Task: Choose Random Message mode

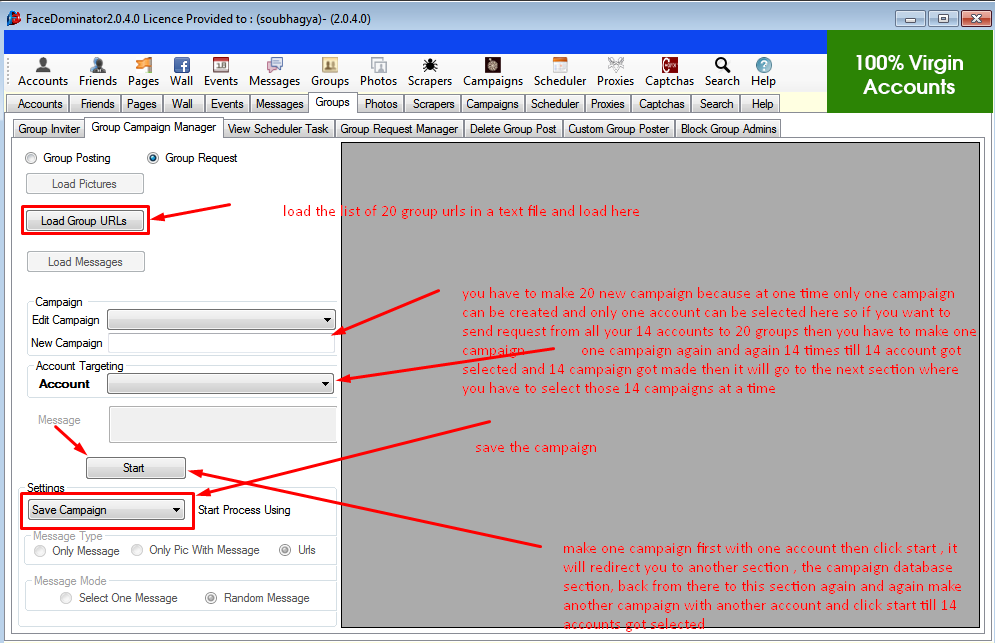Action: click(x=211, y=598)
